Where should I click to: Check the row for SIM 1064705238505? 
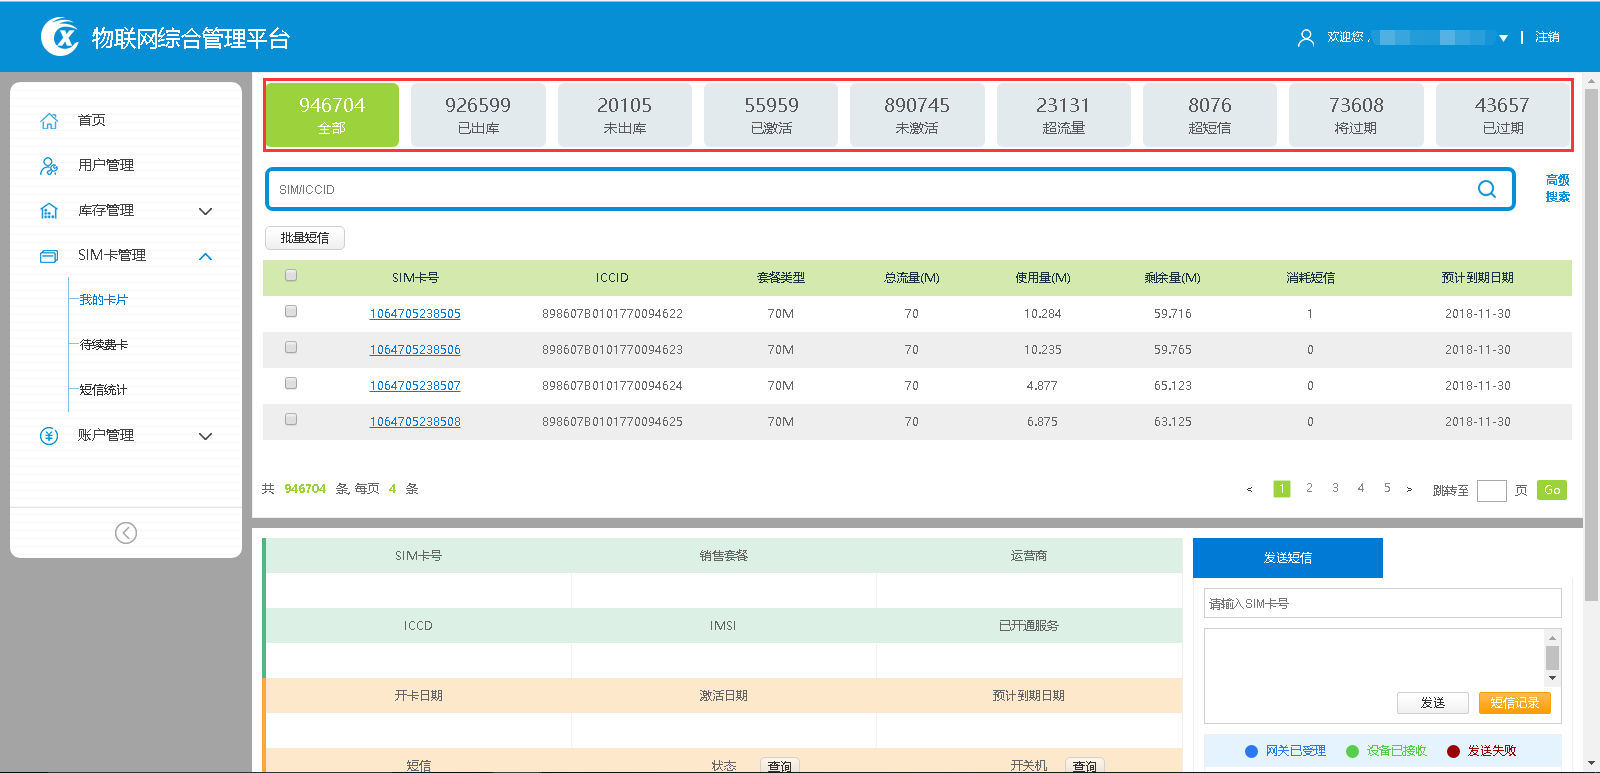point(291,312)
